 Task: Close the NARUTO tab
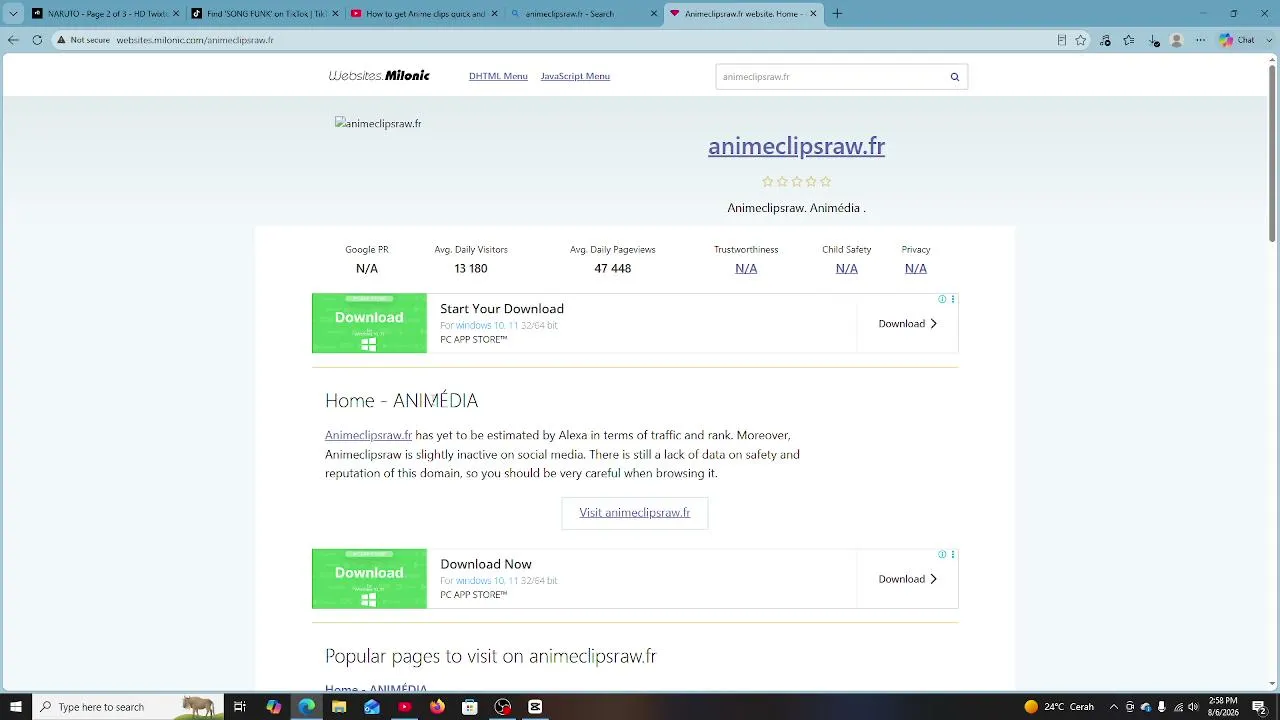176,14
